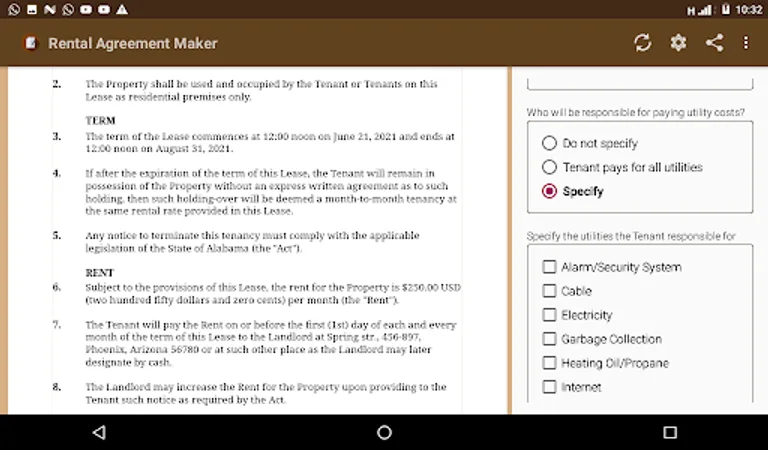Tap clause 7 with Phoenix, Arizona address
768x450 pixels.
(x=270, y=343)
